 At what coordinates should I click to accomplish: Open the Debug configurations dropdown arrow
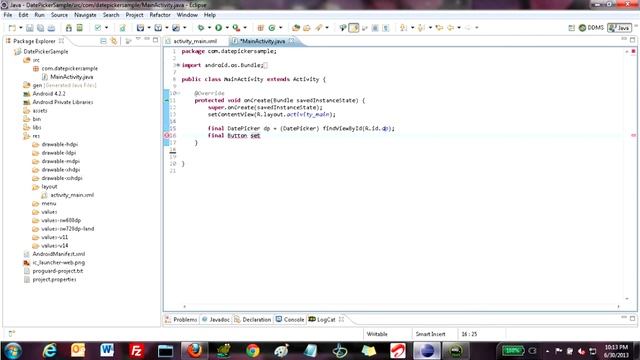pos(209,28)
